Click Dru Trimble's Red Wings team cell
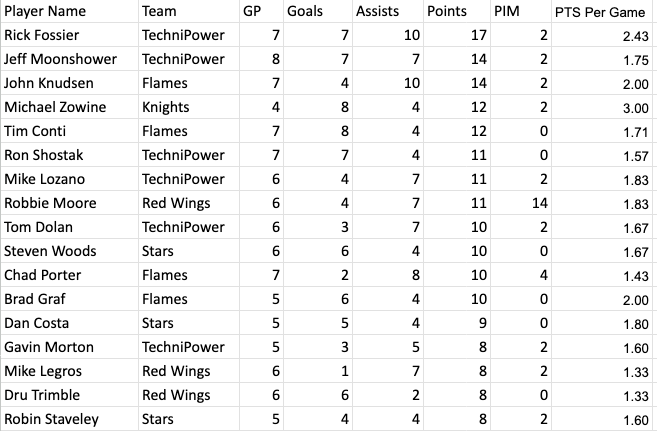 (189, 395)
